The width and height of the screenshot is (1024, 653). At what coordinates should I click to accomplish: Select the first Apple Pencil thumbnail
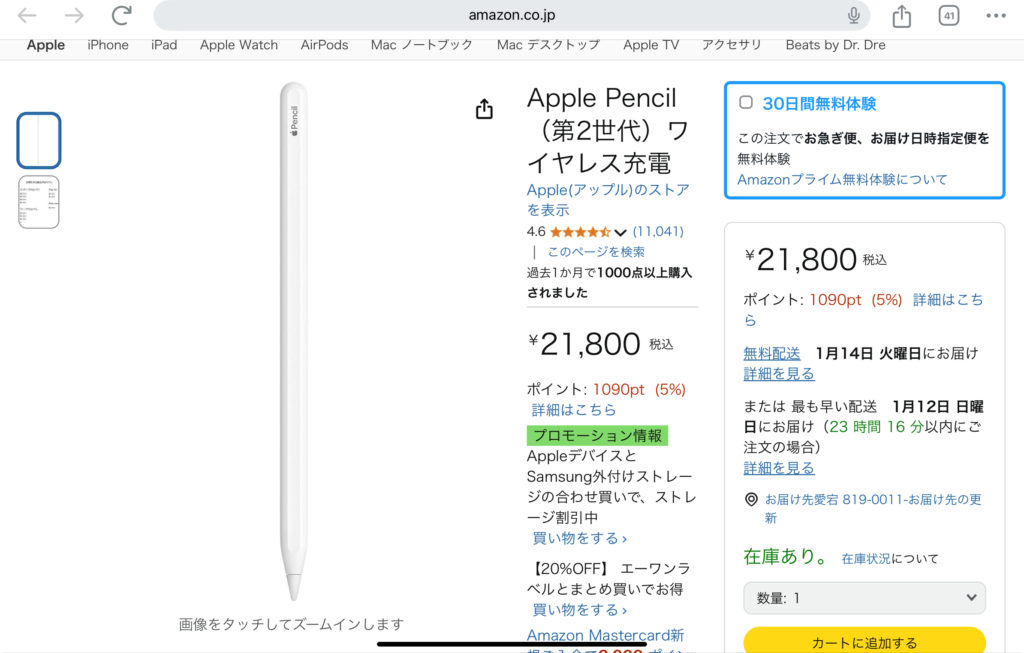pos(39,140)
